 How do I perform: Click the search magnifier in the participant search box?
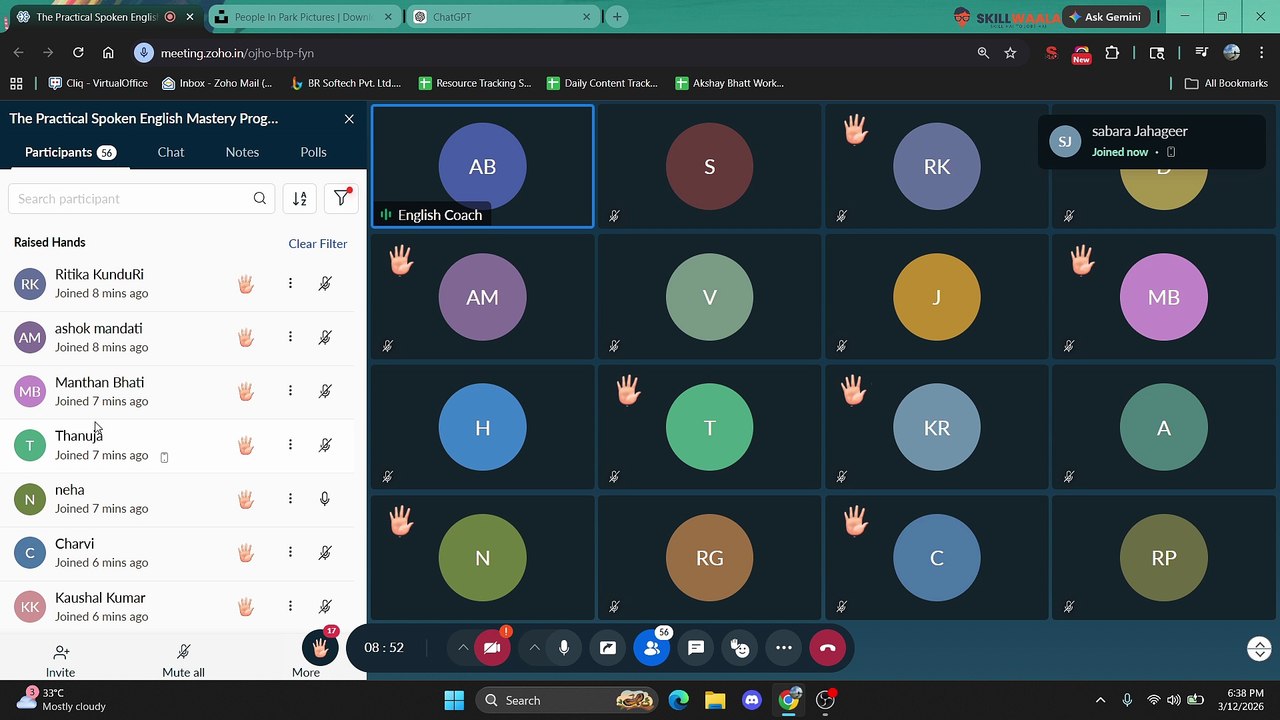tap(260, 198)
